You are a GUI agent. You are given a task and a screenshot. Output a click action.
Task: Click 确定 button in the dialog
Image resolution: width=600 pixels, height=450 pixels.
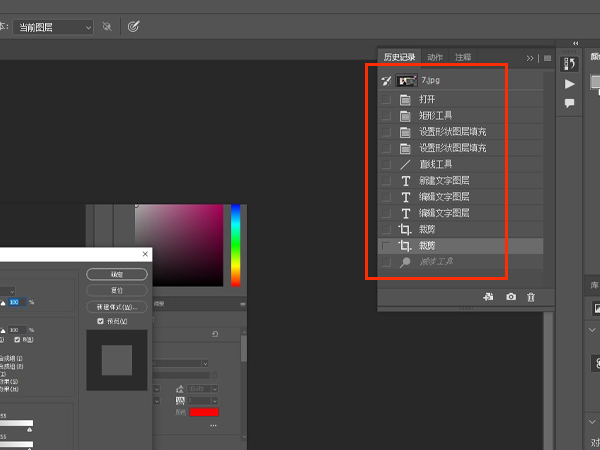click(x=117, y=274)
